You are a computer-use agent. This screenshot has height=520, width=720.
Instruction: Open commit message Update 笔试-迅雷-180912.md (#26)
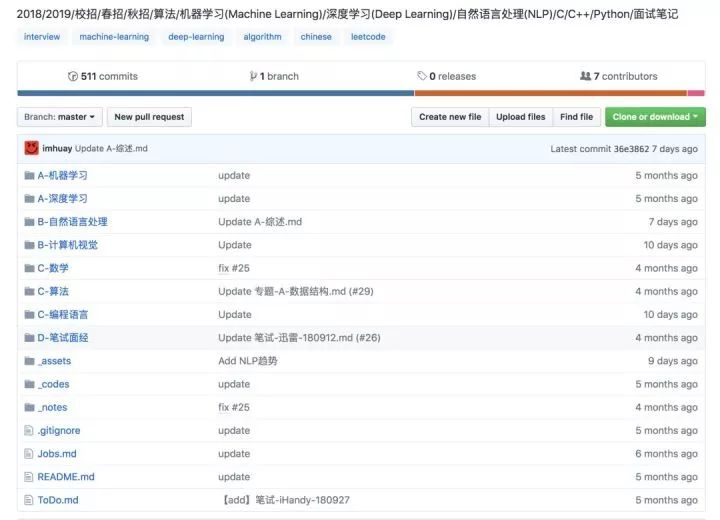[299, 338]
